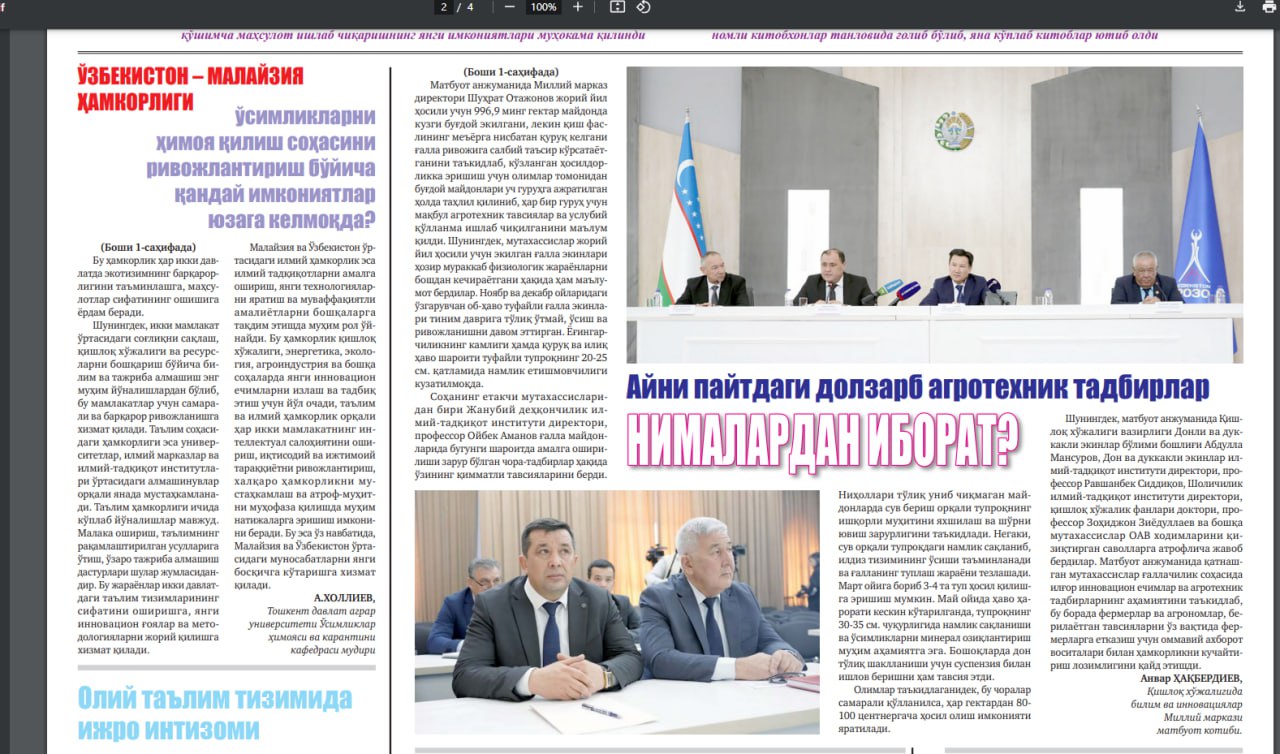Click the total page count '/ 4'
The height and width of the screenshot is (754, 1280).
[x=465, y=7]
